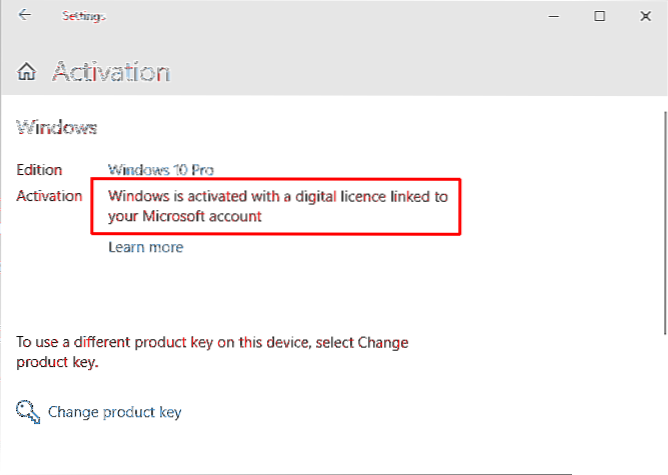The height and width of the screenshot is (475, 668).
Task: Minimize the Settings window
Action: click(552, 16)
